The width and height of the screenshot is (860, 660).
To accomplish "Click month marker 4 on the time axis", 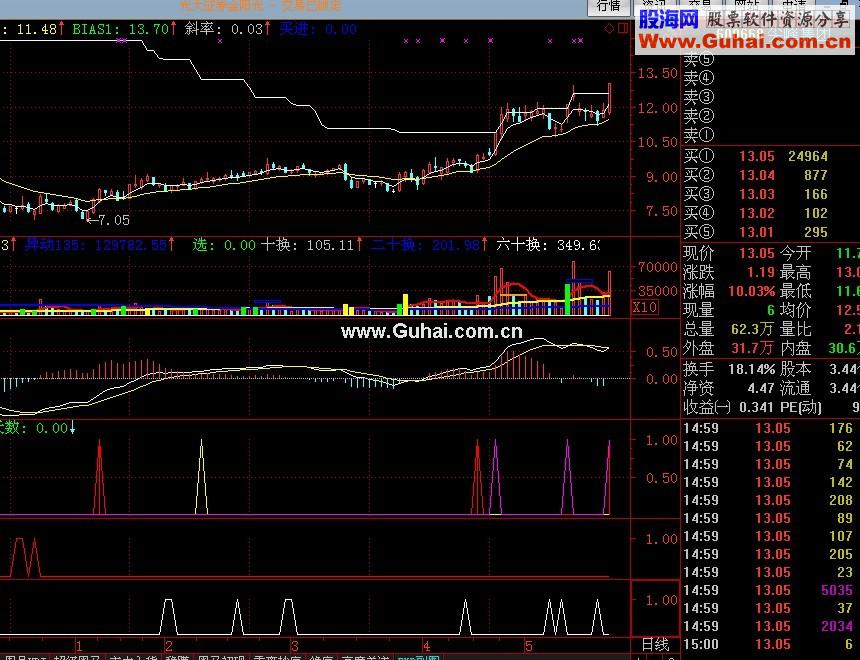I will coord(426,646).
